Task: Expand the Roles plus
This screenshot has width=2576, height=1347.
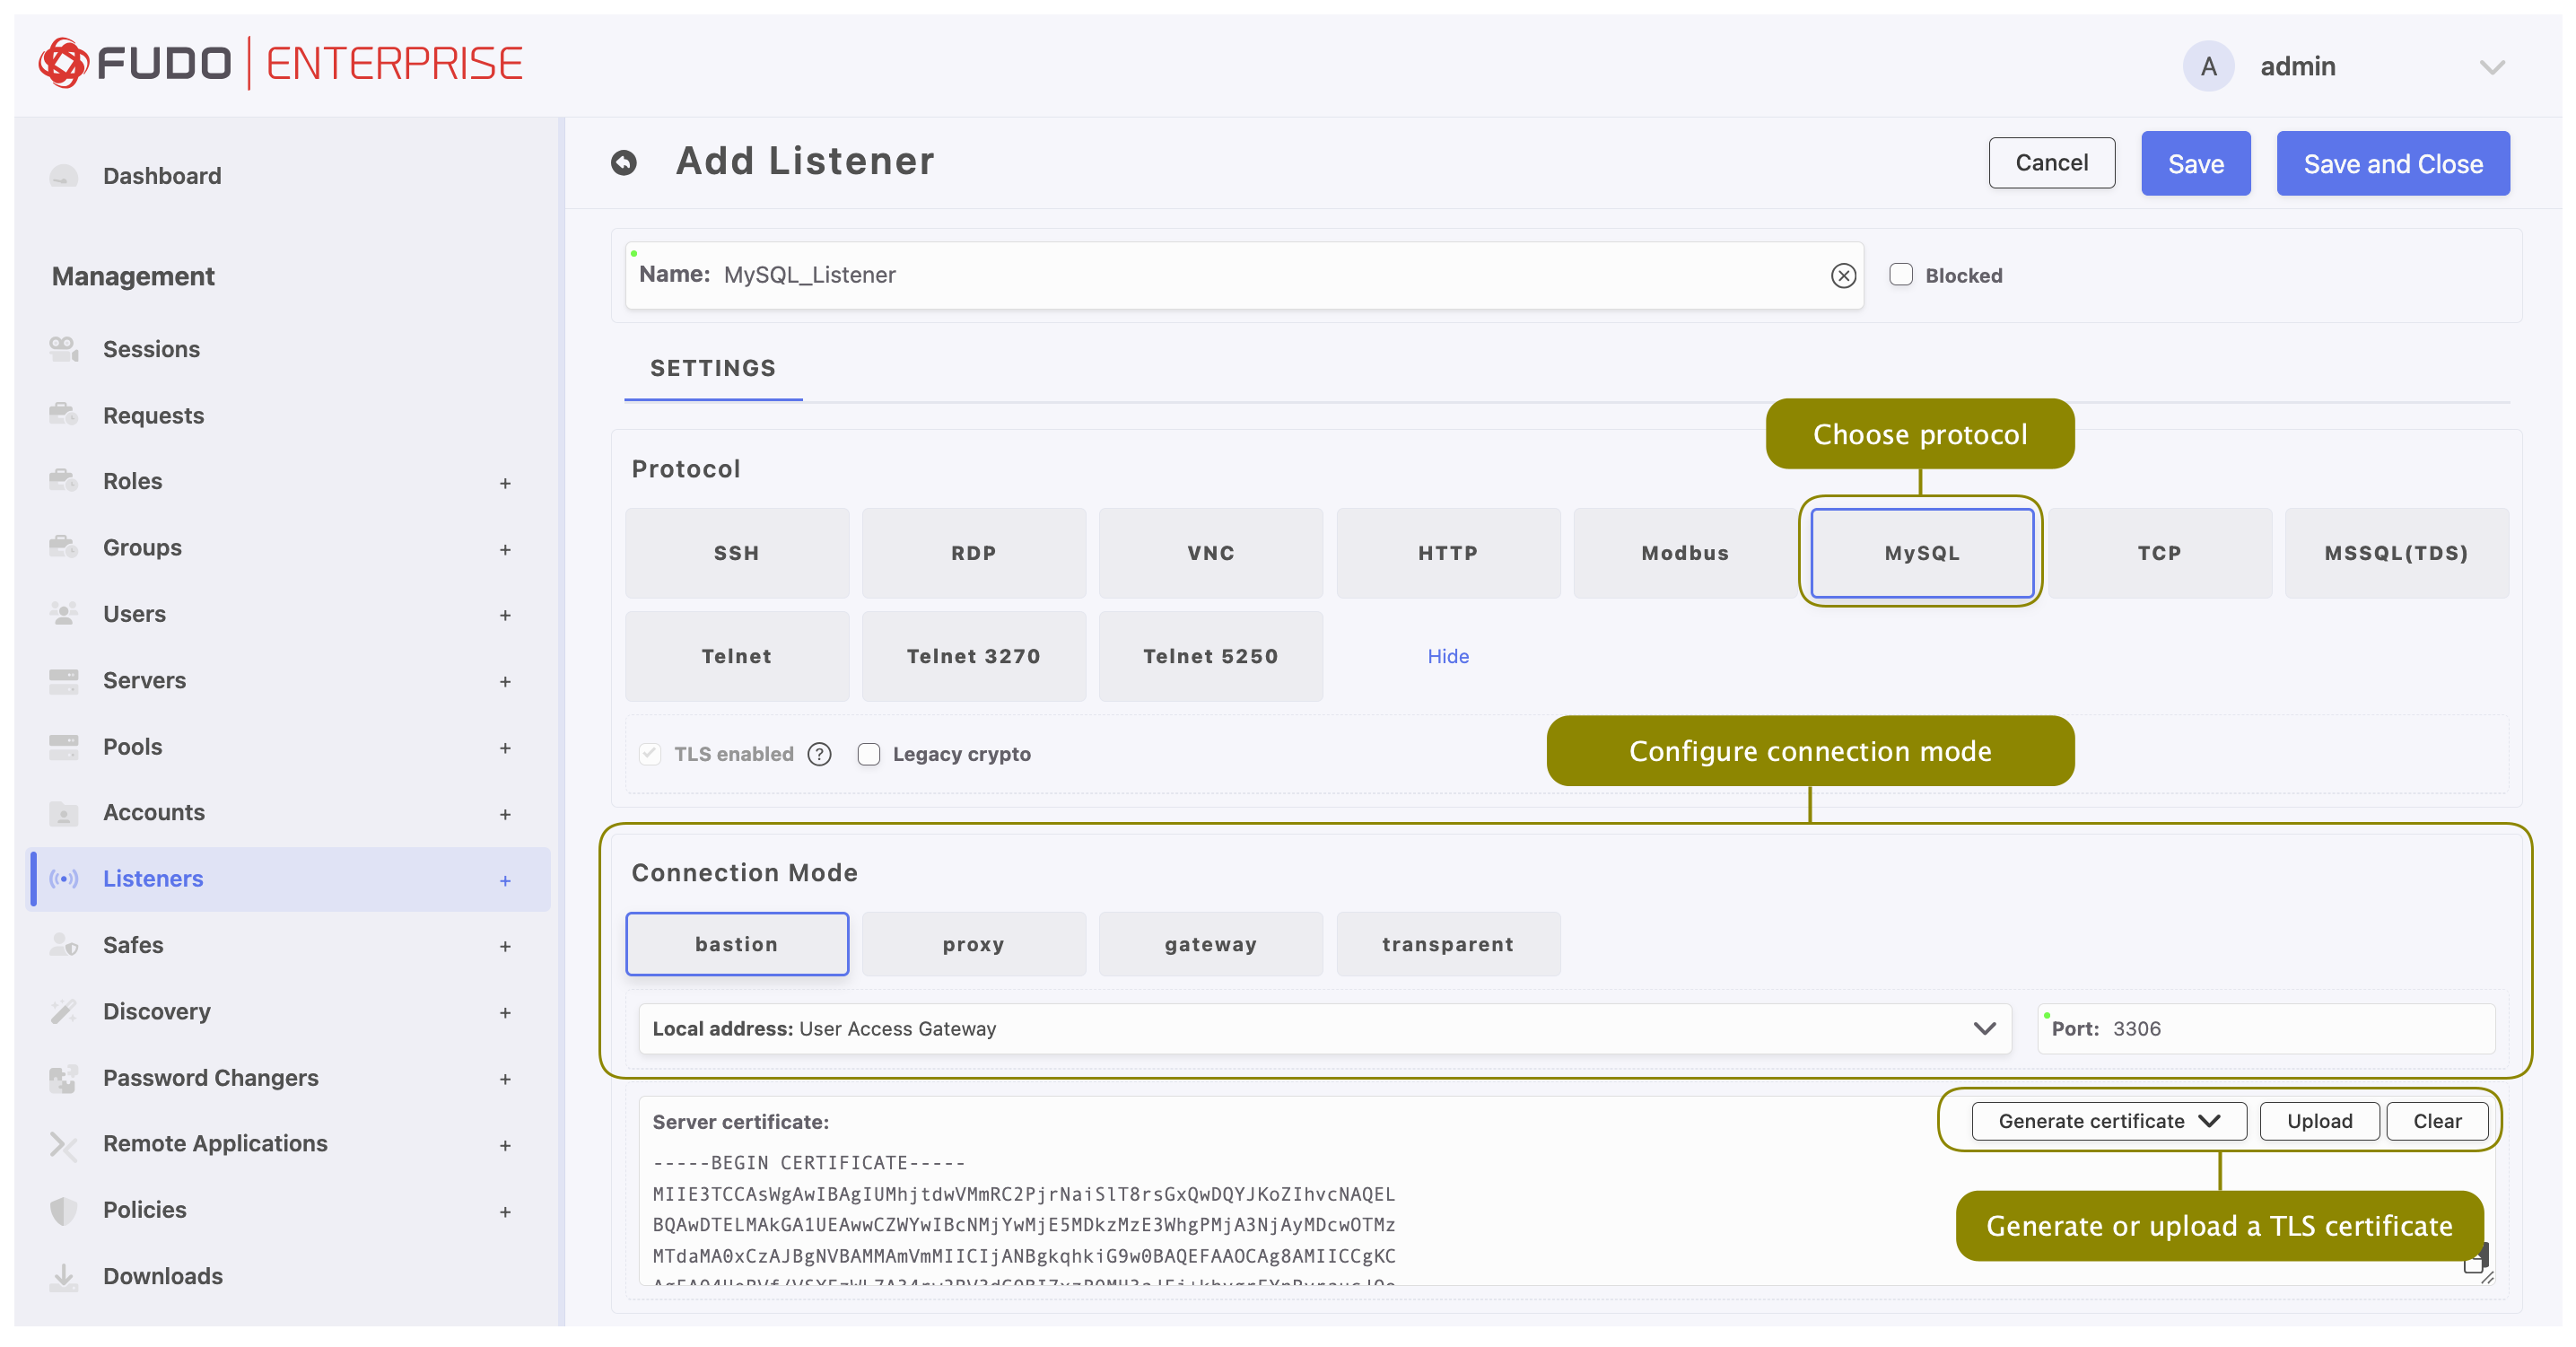Action: tap(505, 483)
